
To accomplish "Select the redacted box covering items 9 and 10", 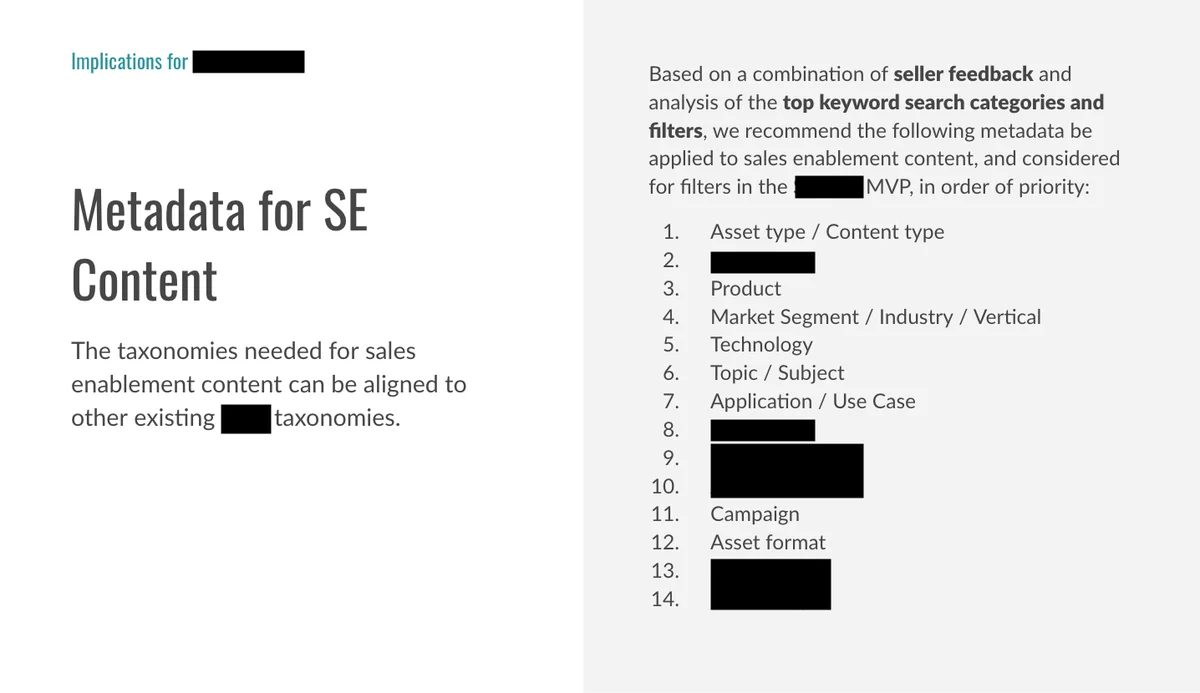I will click(x=786, y=471).
